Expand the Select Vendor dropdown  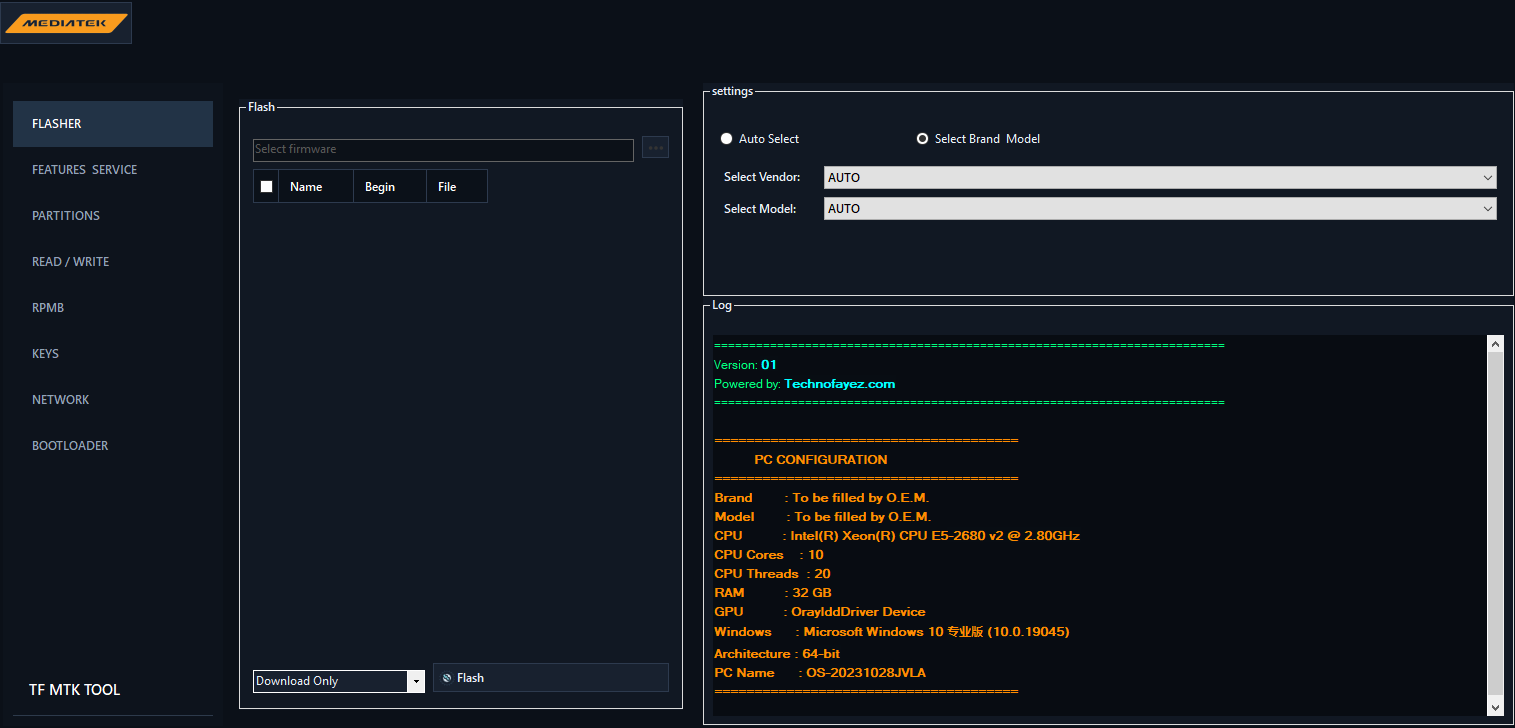pyautogui.click(x=1160, y=177)
